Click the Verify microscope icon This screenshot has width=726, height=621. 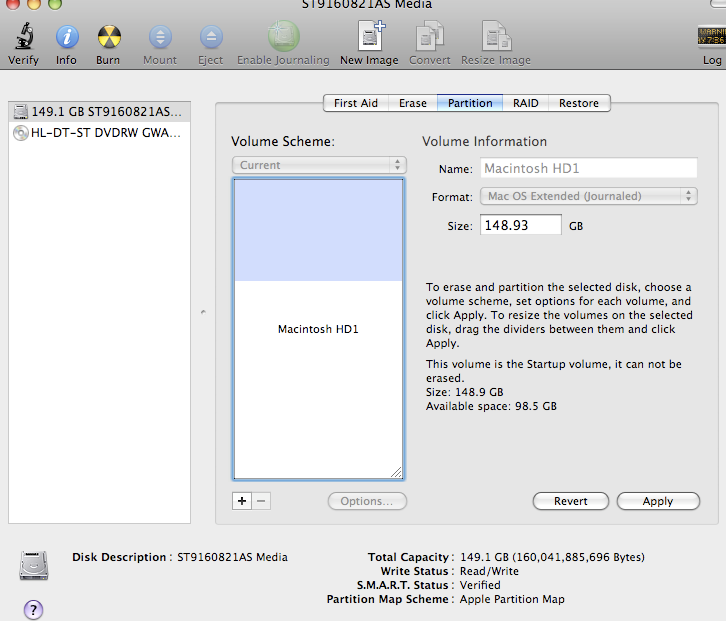[25, 36]
